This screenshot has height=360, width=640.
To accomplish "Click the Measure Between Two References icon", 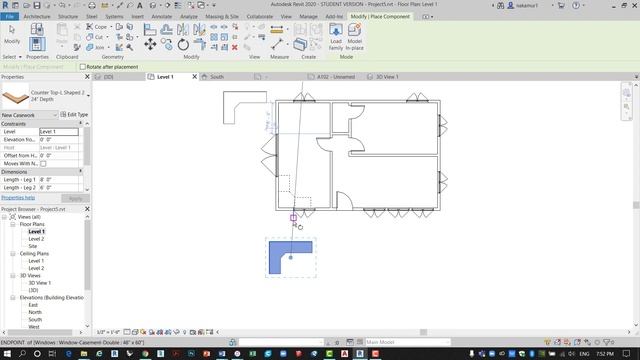I will pyautogui.click(x=277, y=44).
